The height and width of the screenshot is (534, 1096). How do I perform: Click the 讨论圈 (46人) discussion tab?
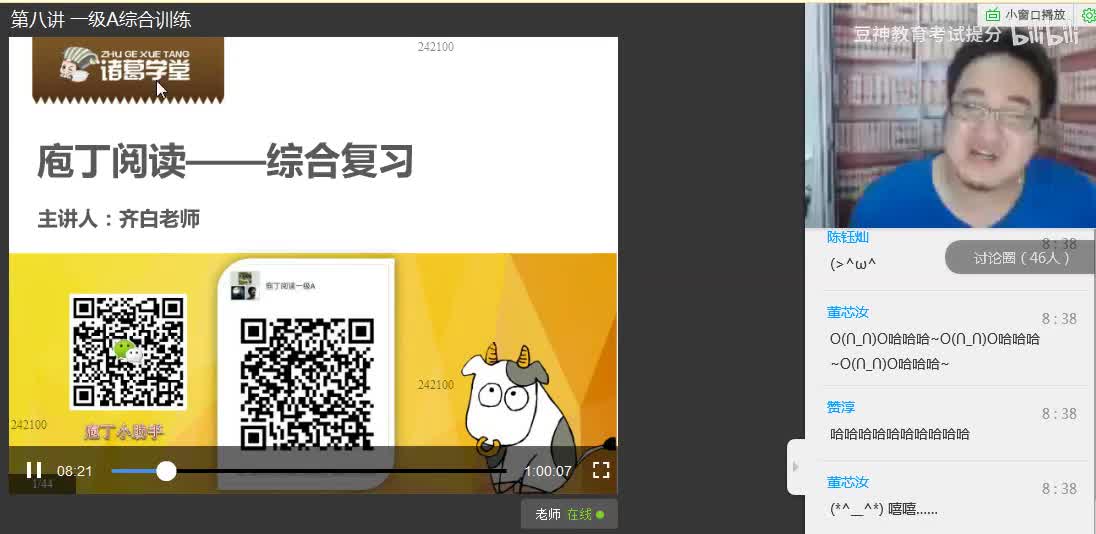[x=1021, y=258]
